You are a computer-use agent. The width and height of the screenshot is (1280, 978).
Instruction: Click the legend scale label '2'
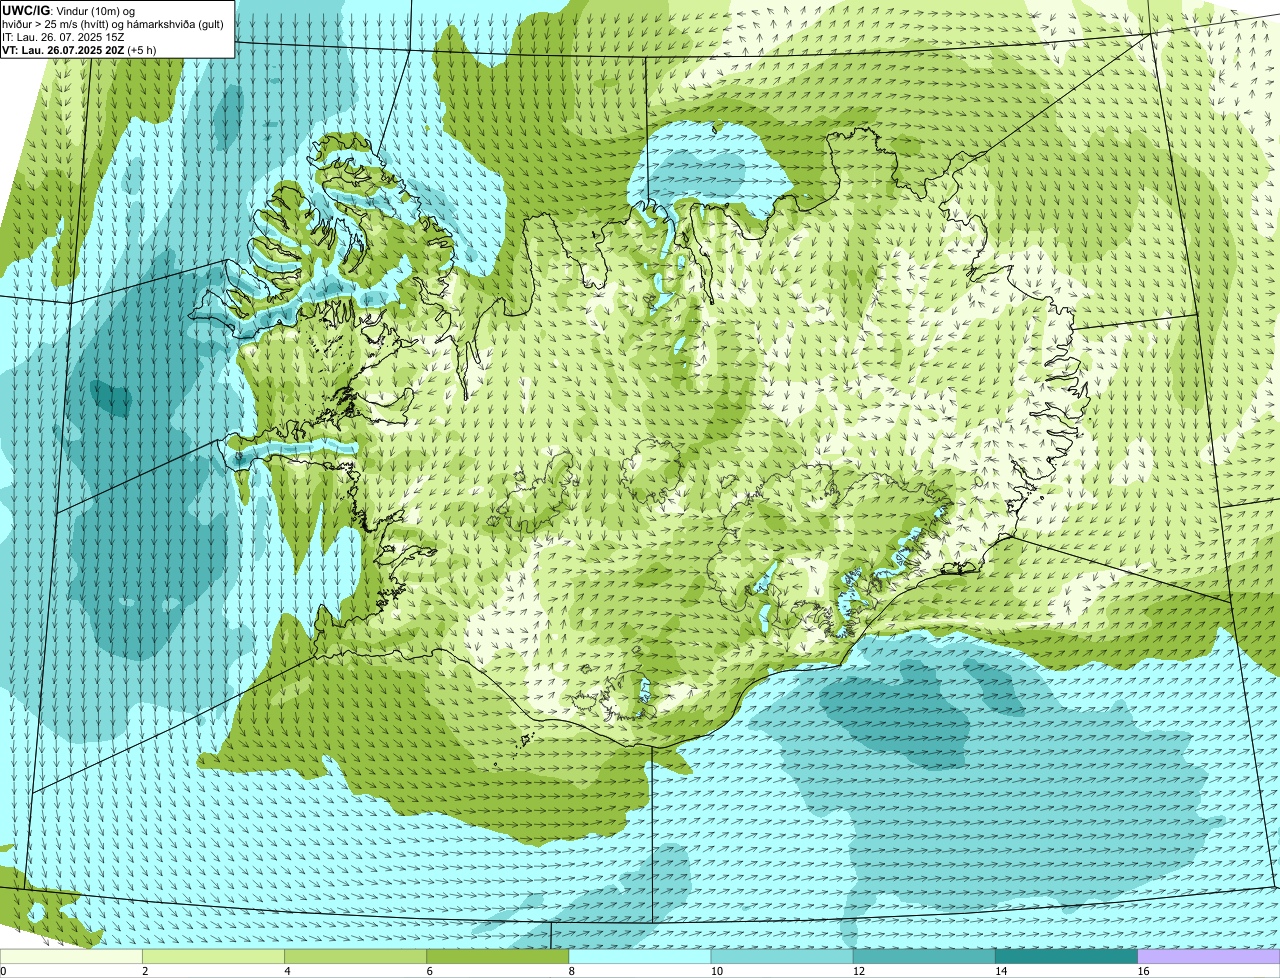pos(145,971)
